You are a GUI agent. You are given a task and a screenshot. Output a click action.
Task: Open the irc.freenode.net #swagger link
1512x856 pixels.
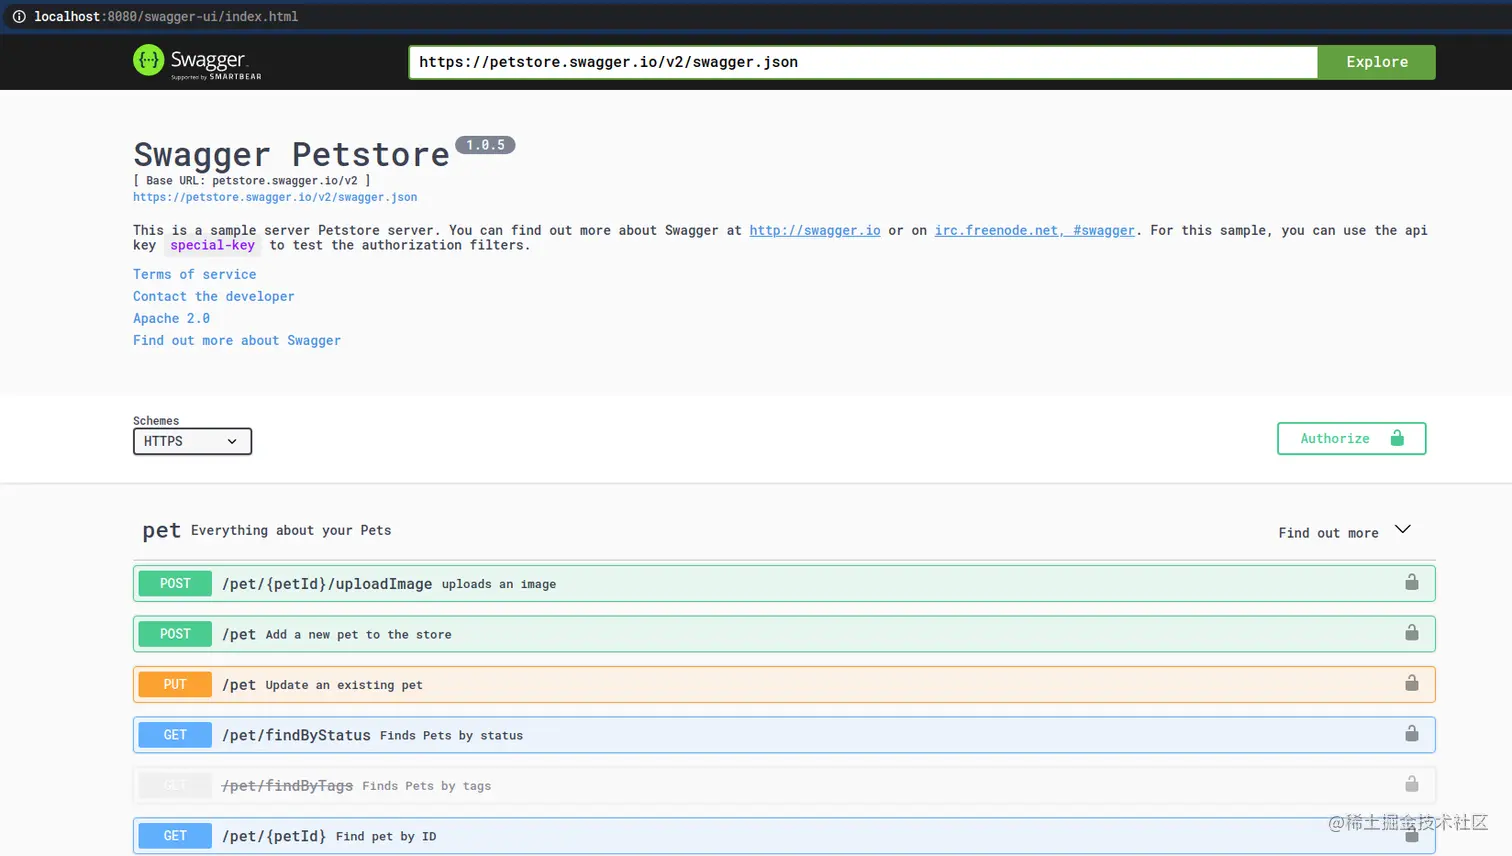pos(1034,230)
